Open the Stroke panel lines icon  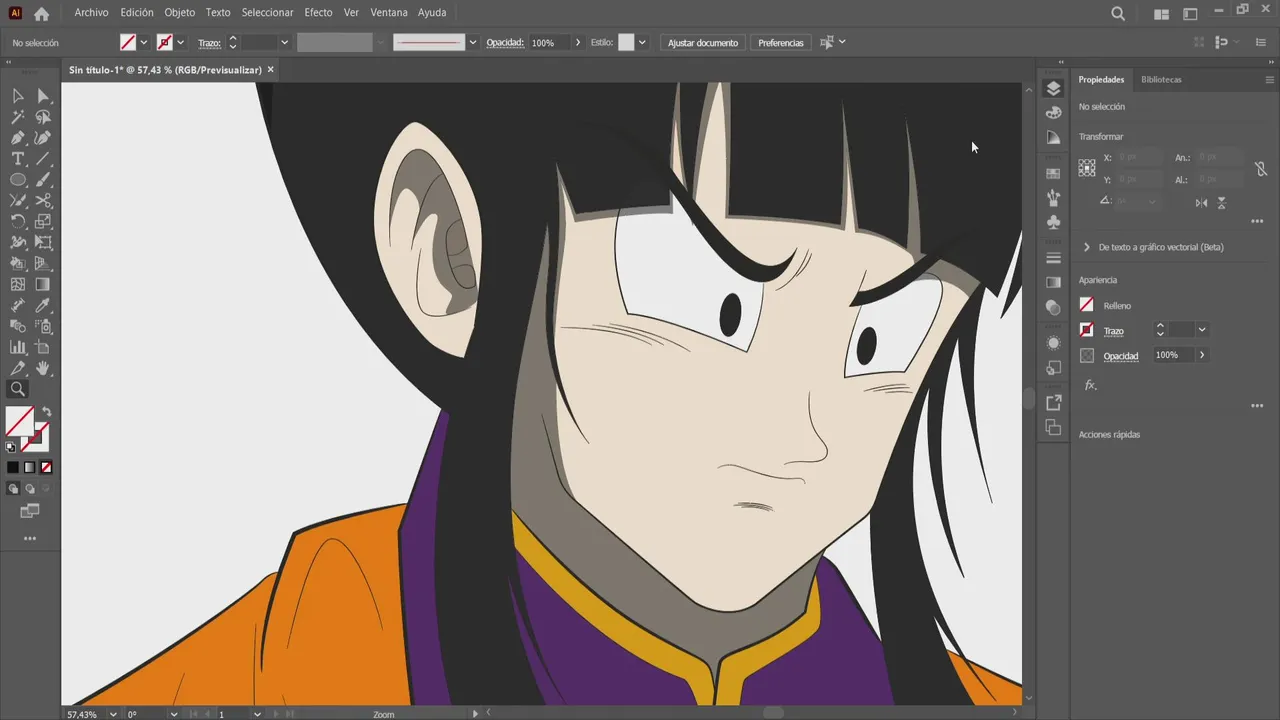pos(1053,259)
